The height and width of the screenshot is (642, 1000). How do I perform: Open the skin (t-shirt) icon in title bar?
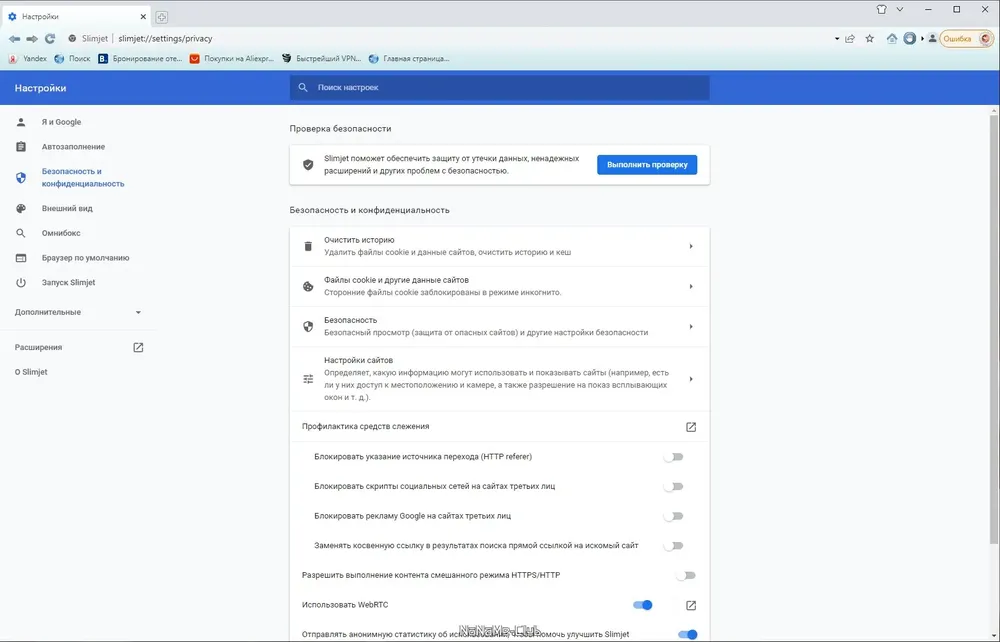pyautogui.click(x=881, y=10)
